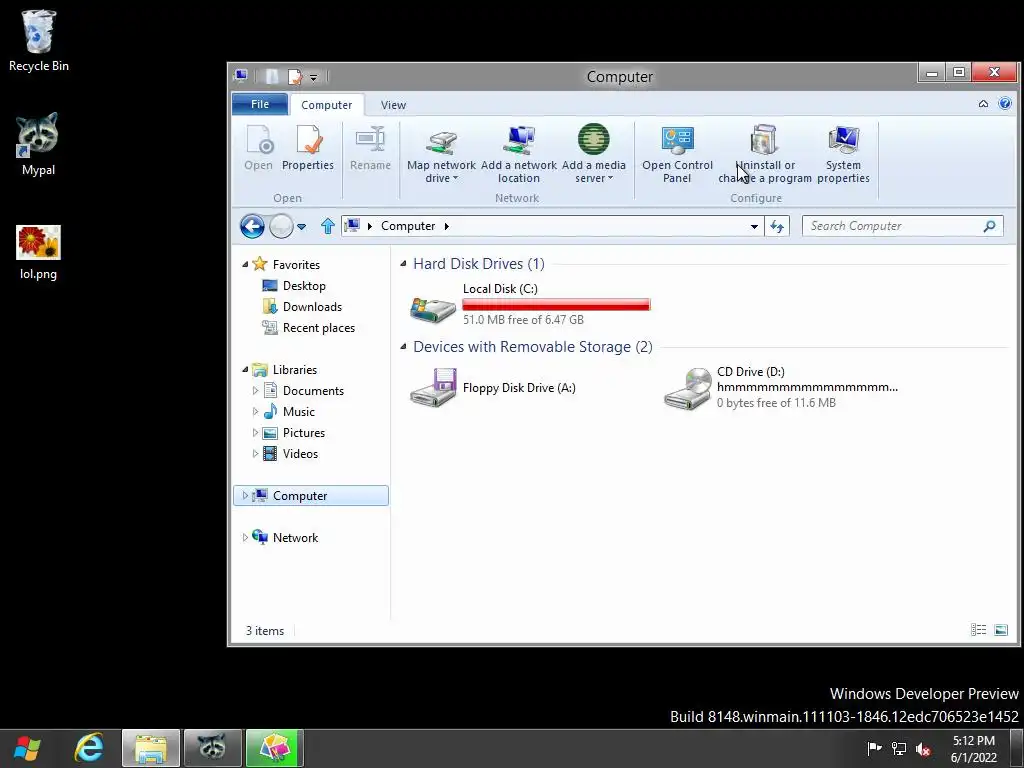
Task: Click the 3 items status bar text
Action: 264,631
